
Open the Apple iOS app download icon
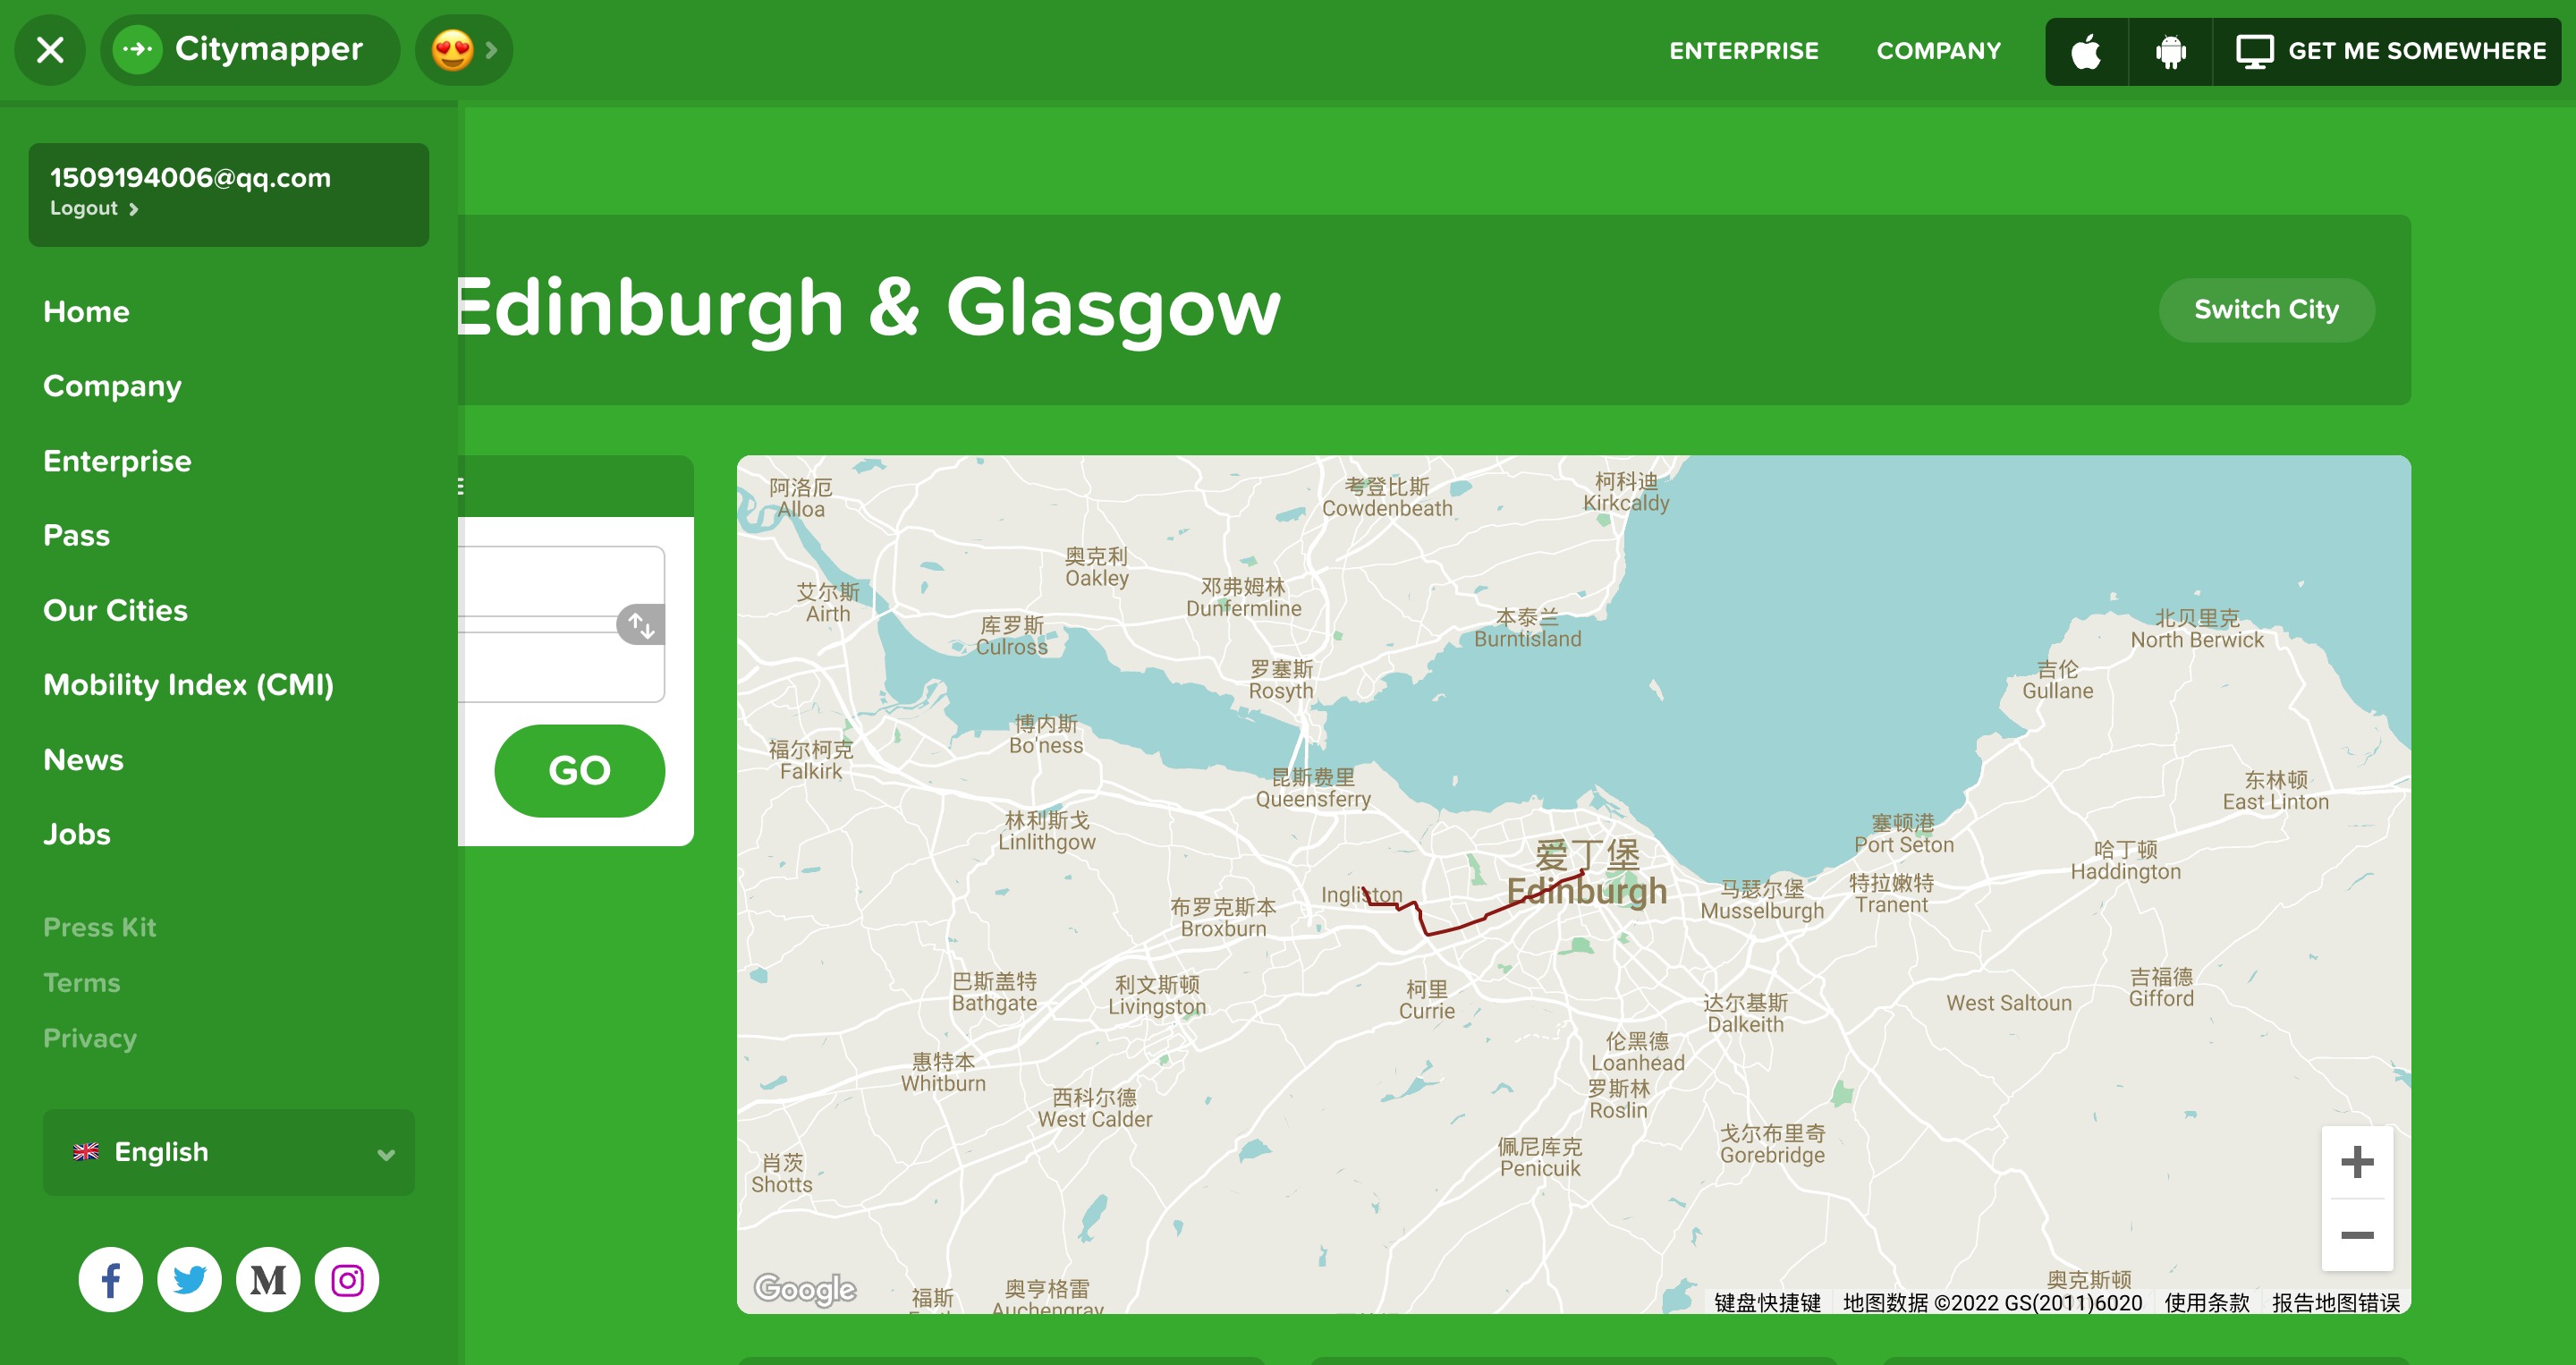(x=2086, y=51)
